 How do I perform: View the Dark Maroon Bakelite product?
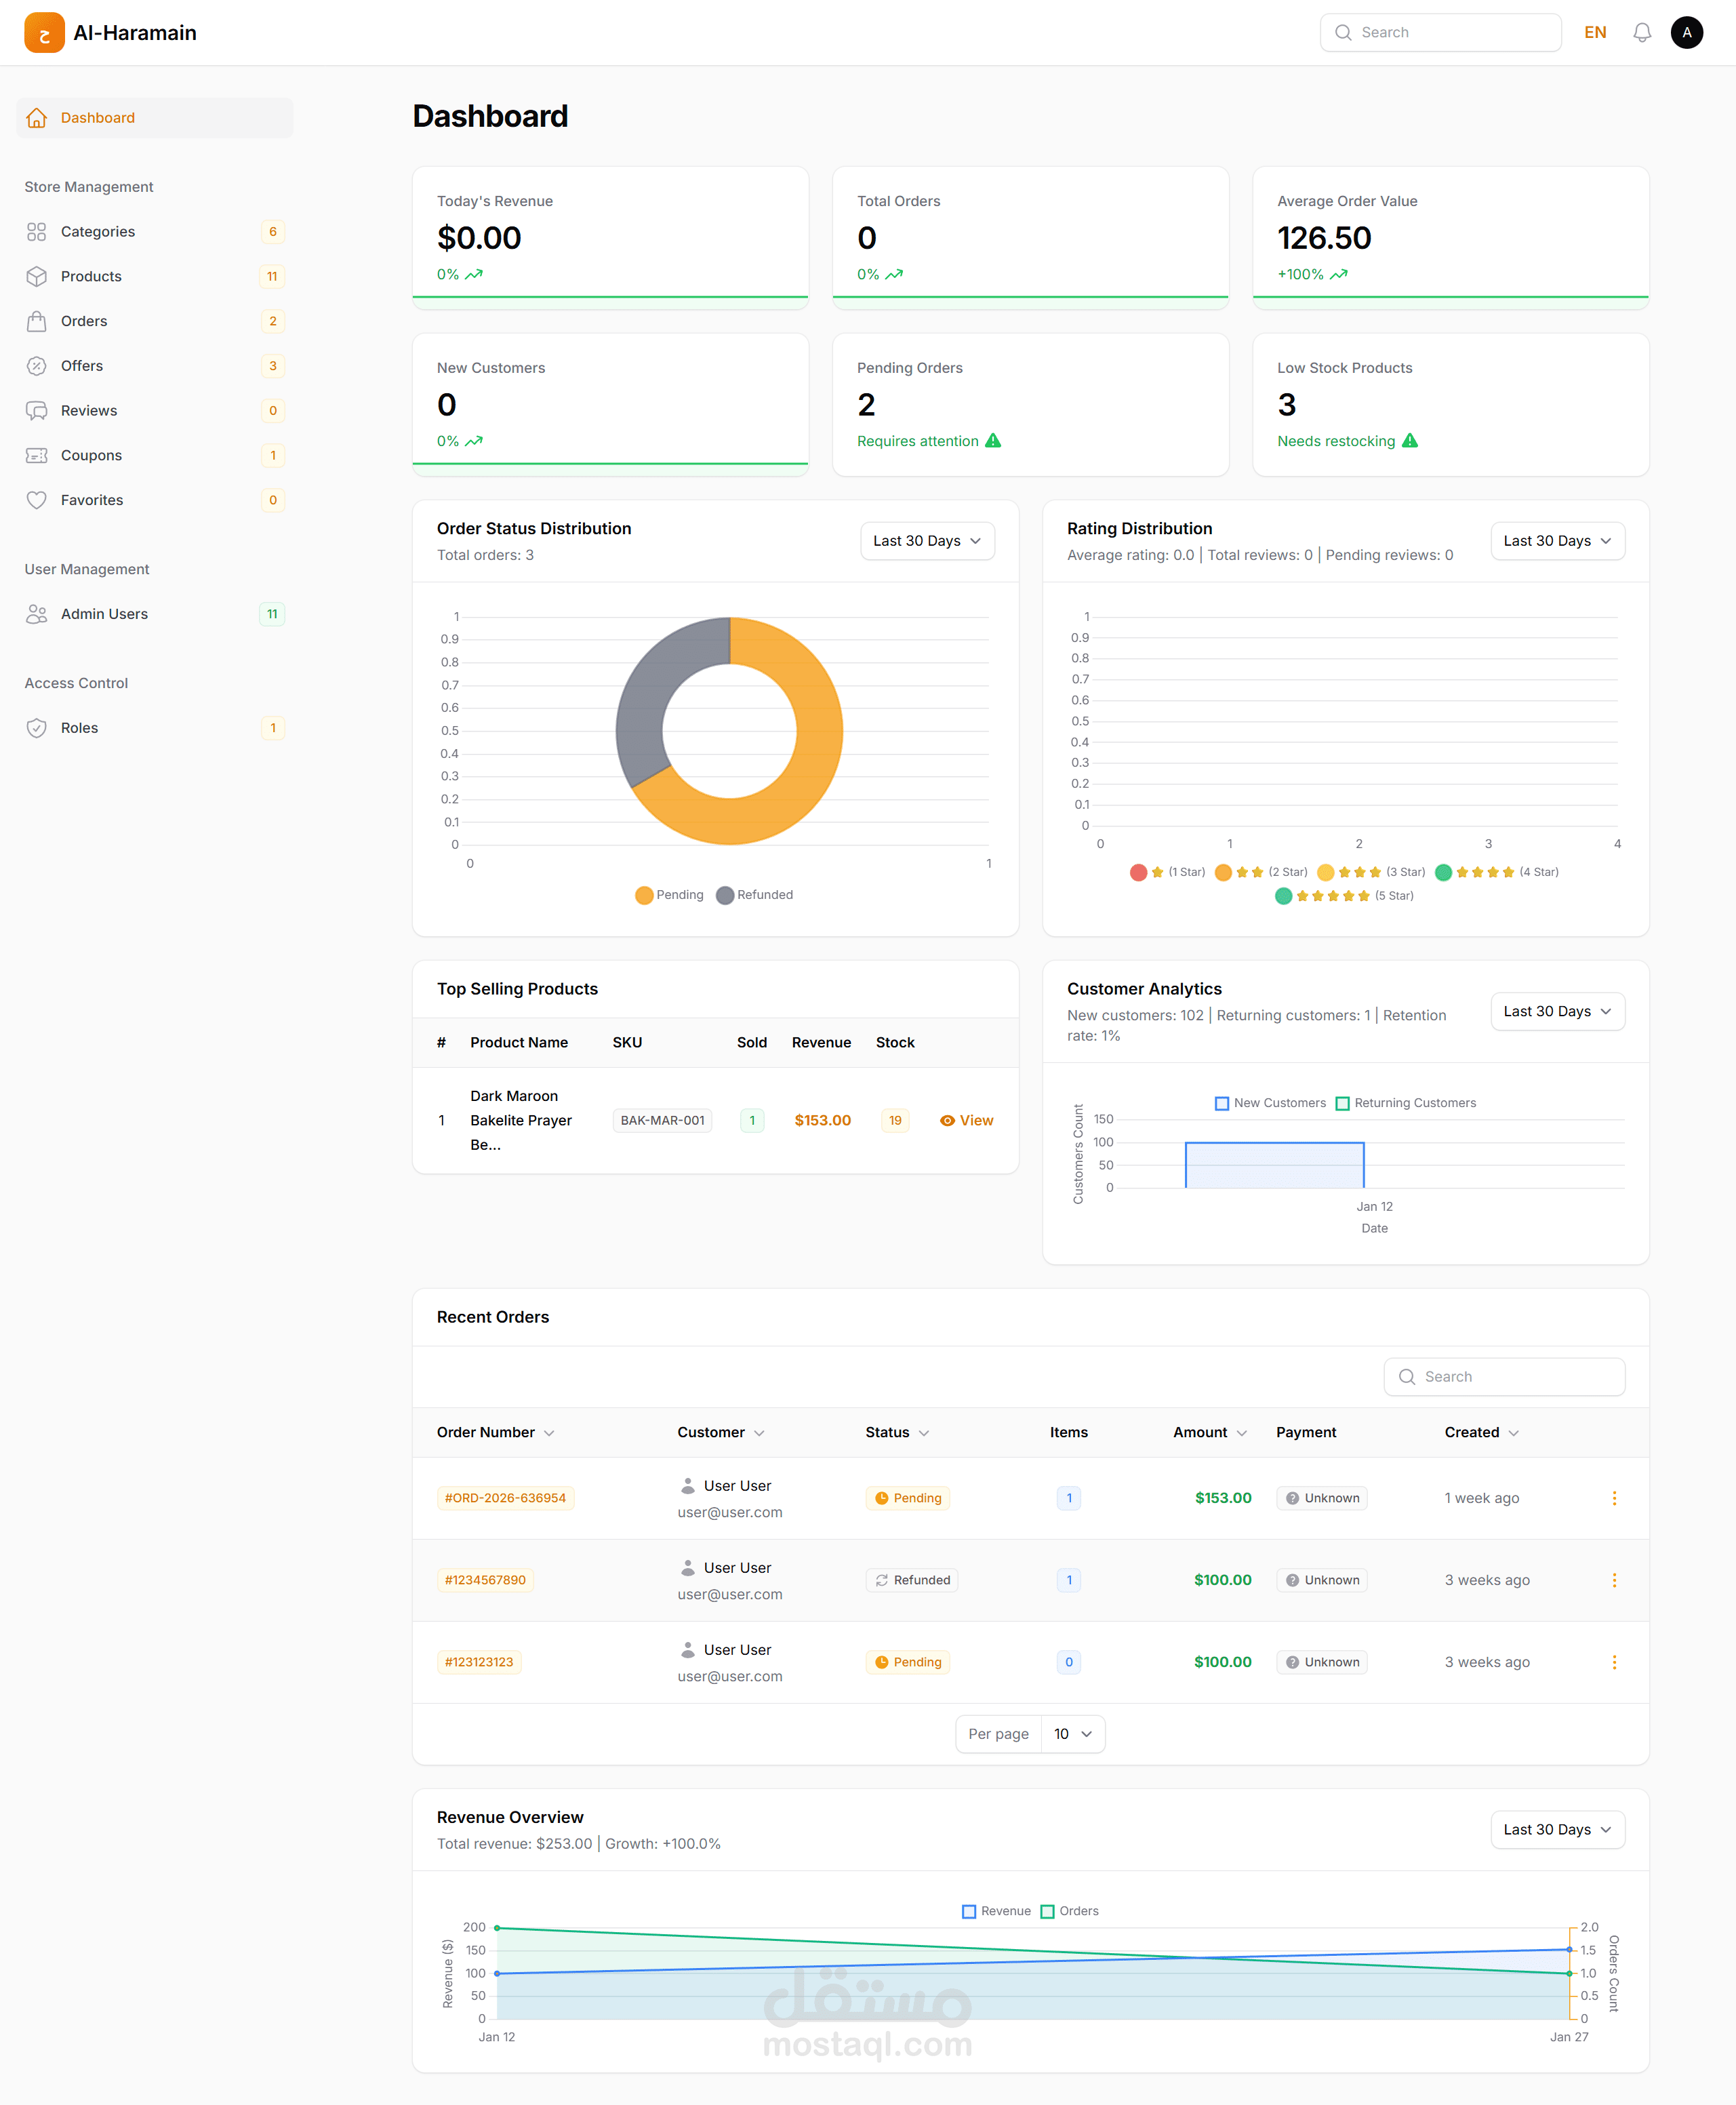point(966,1120)
